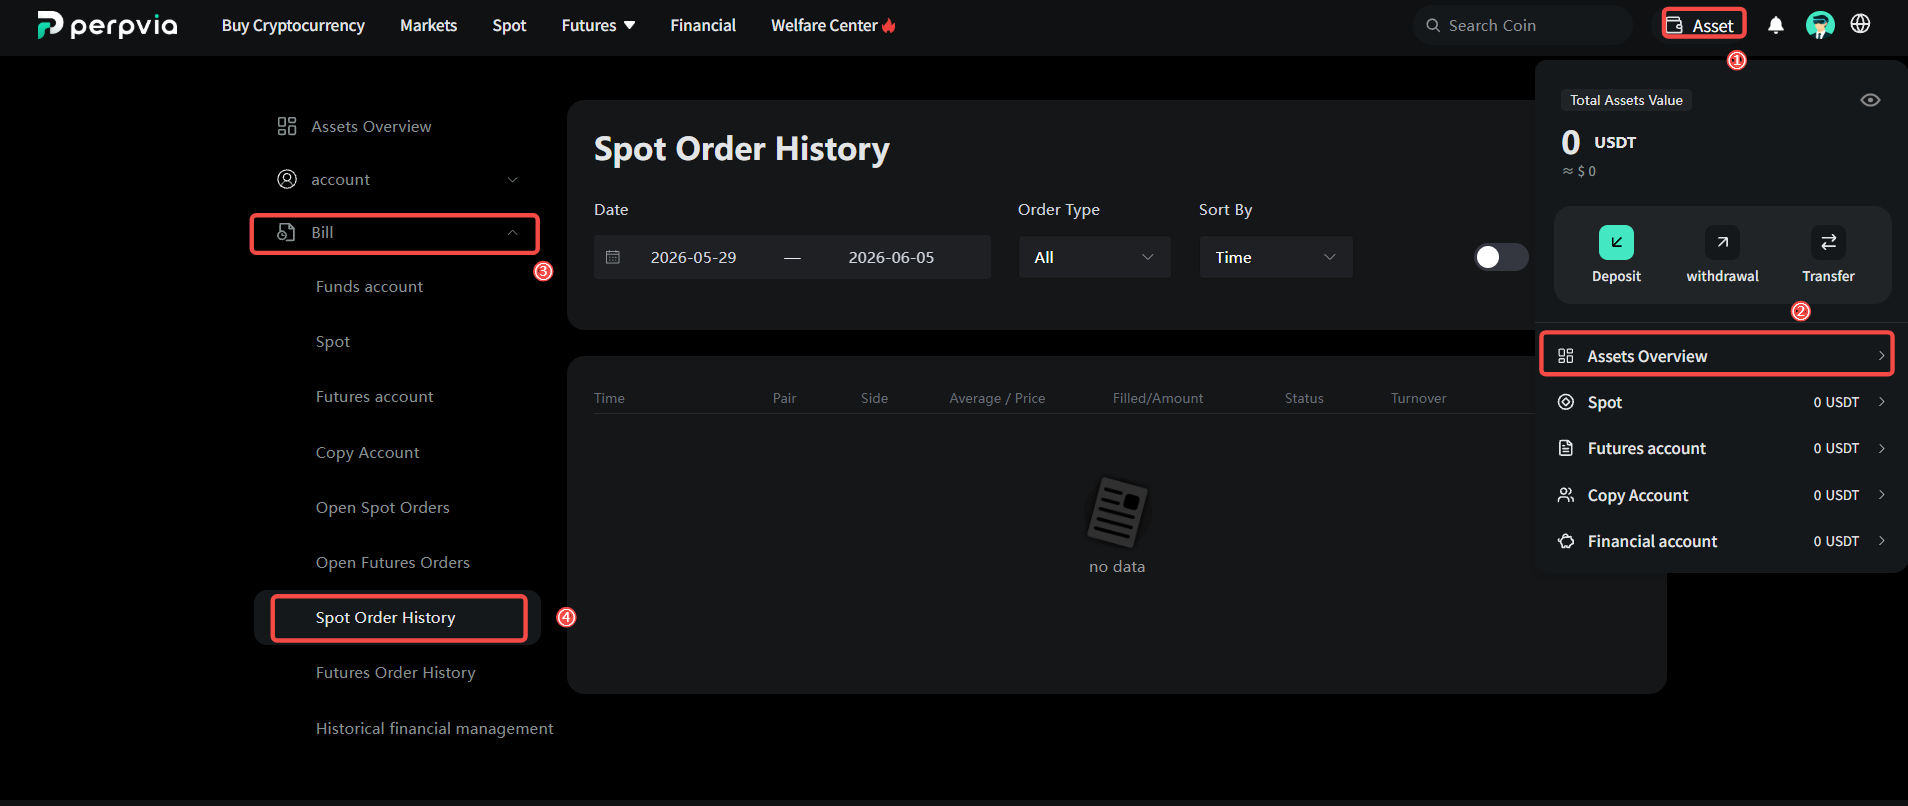Click the withdrawal label
This screenshot has height=806, width=1908.
tap(1722, 276)
